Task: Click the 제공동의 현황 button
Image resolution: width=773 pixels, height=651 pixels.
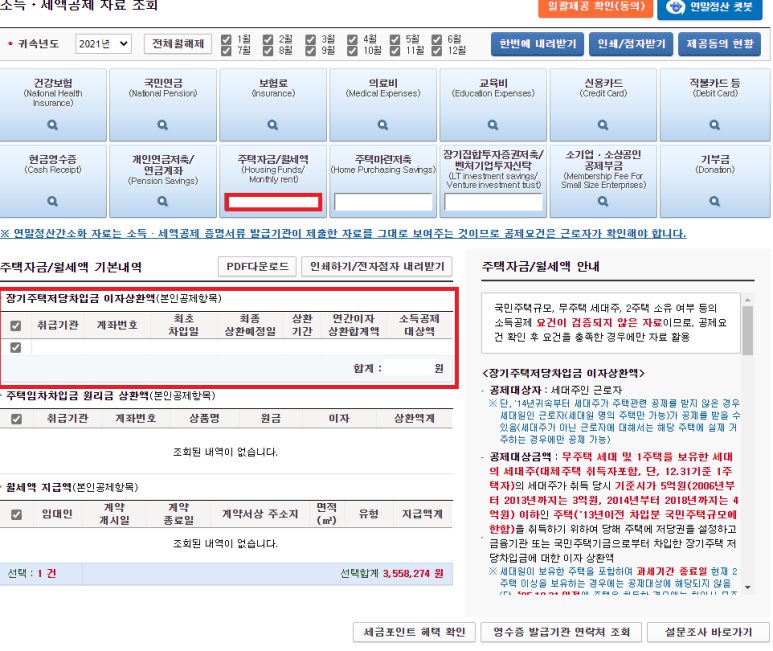Action: point(720,44)
